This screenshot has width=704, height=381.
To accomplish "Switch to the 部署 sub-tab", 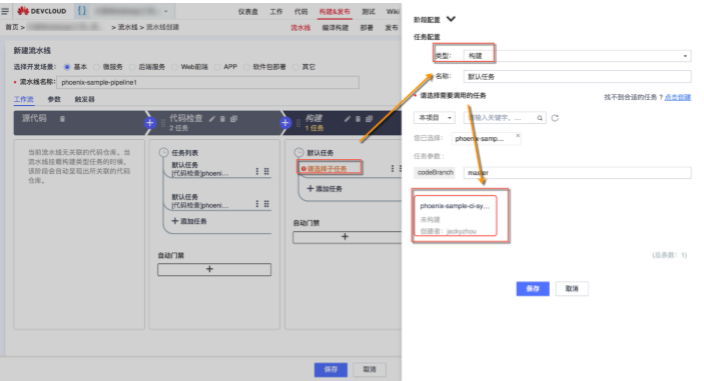I will (x=367, y=28).
